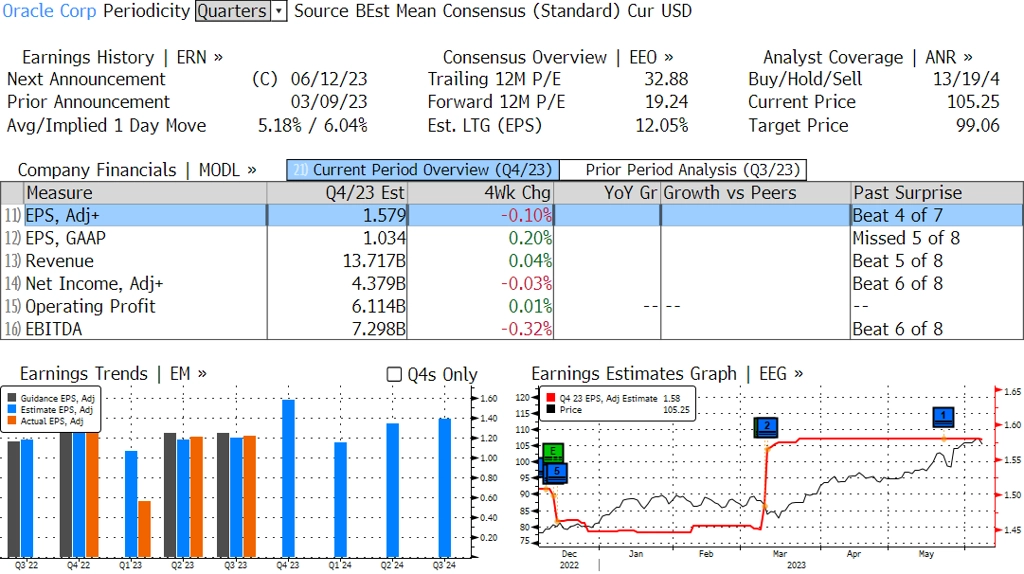This screenshot has height=574, width=1024.
Task: Click the Trailing 12M P/E value 32.88
Action: (666, 80)
